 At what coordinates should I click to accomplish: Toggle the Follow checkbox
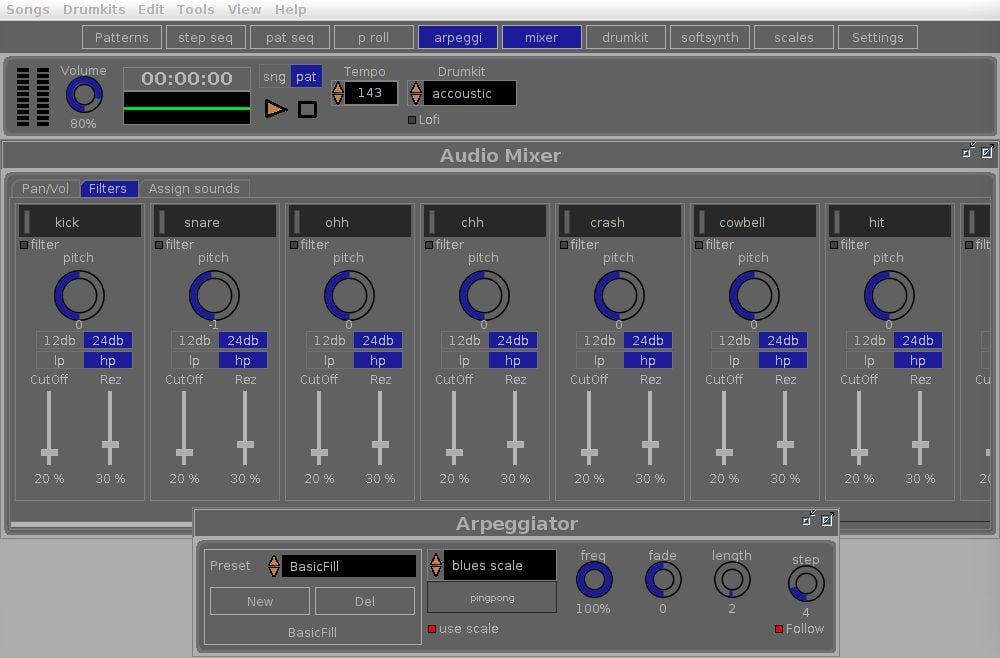point(779,629)
